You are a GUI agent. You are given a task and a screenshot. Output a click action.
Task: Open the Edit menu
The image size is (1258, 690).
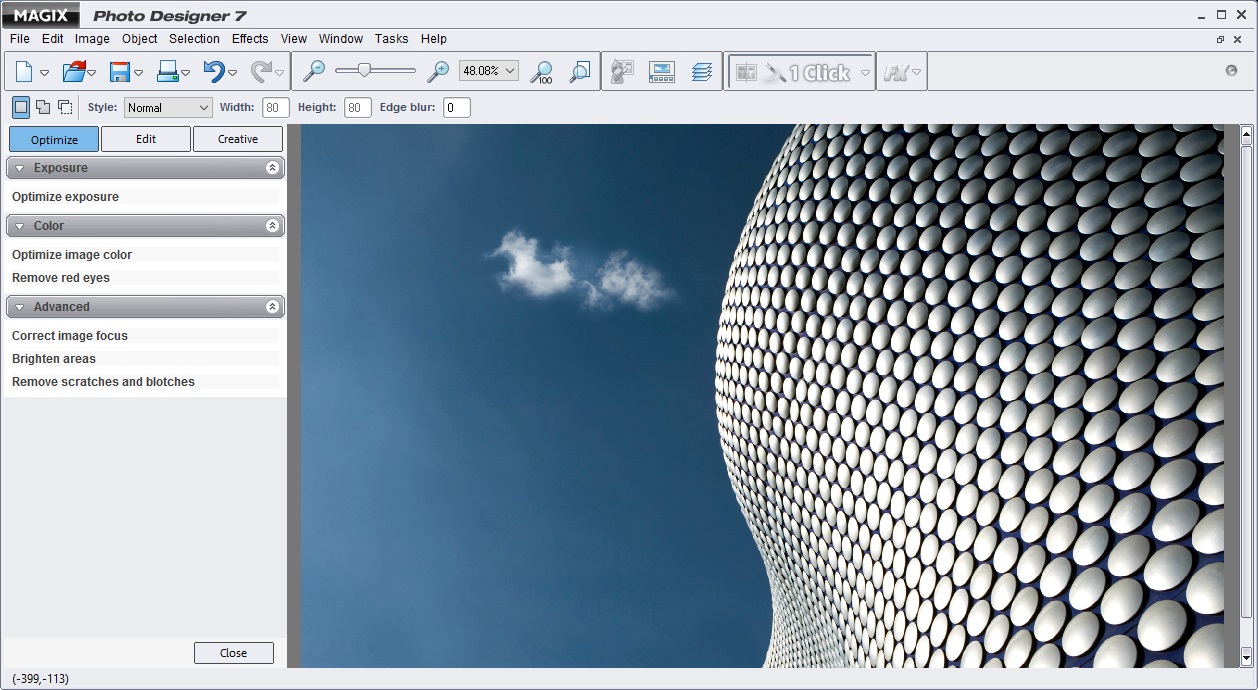52,39
